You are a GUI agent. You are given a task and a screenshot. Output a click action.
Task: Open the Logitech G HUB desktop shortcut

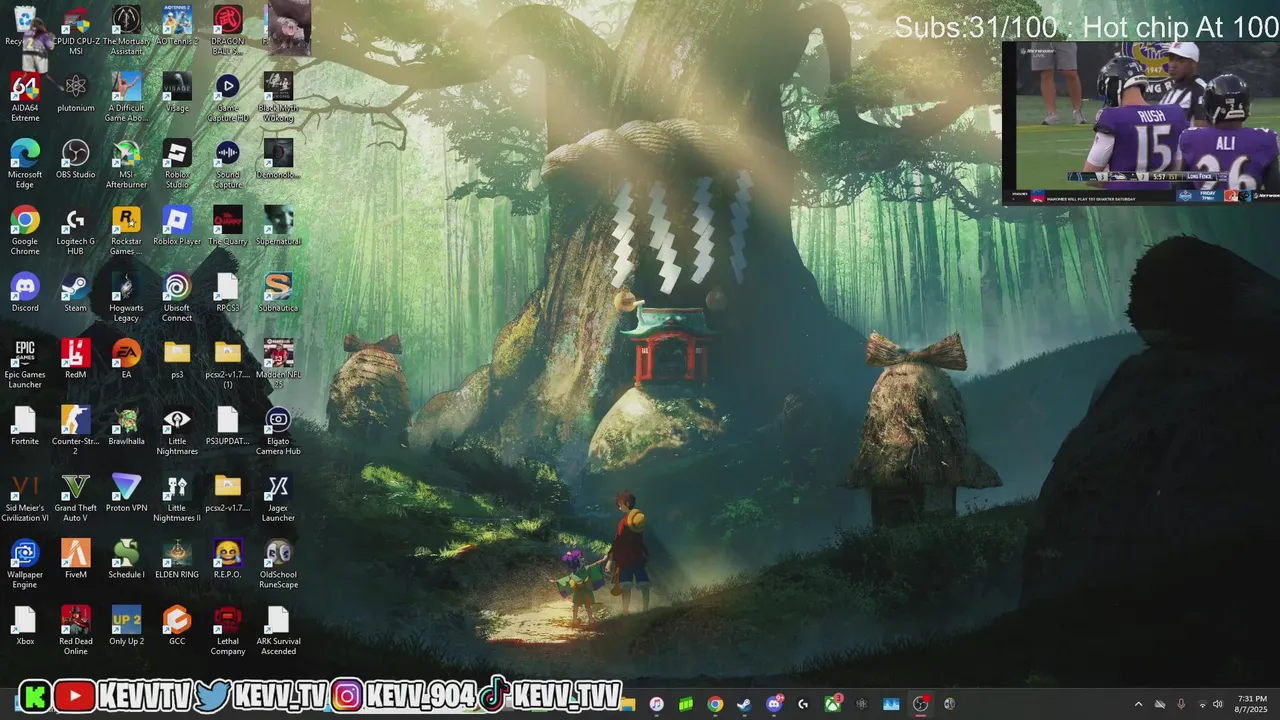click(x=75, y=231)
